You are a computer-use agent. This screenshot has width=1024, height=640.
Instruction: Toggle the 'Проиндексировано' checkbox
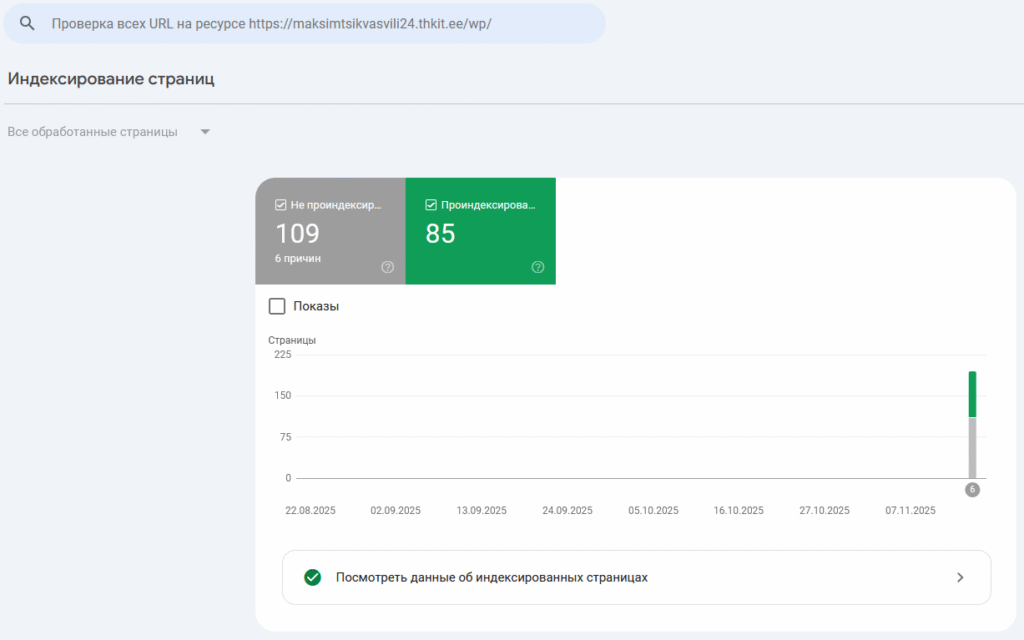431,205
